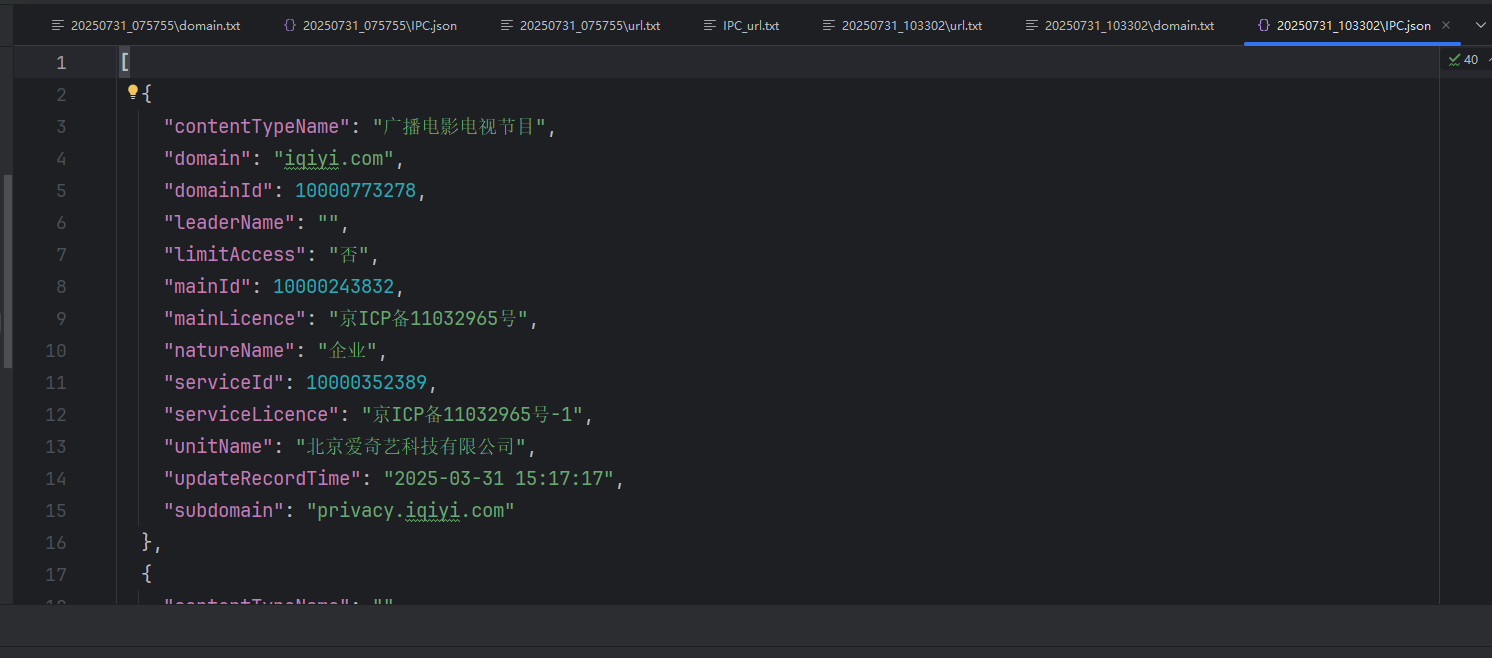Close the 20250731_103302\IPC.json tab
This screenshot has height=658, width=1492.
click(x=1446, y=25)
